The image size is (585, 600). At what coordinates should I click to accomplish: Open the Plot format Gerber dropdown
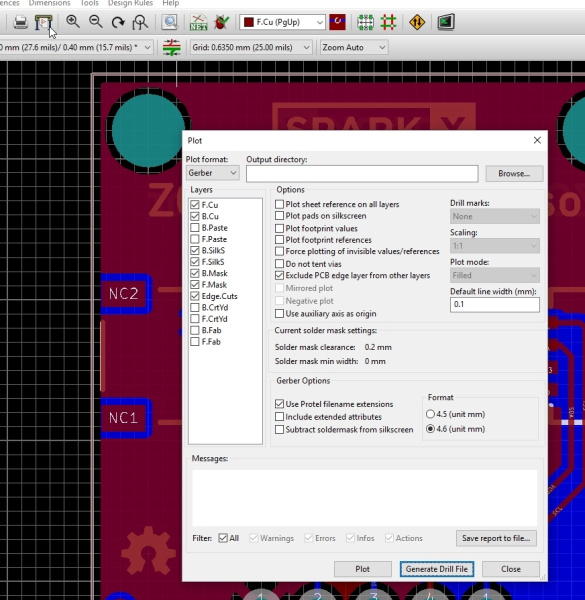coord(212,173)
